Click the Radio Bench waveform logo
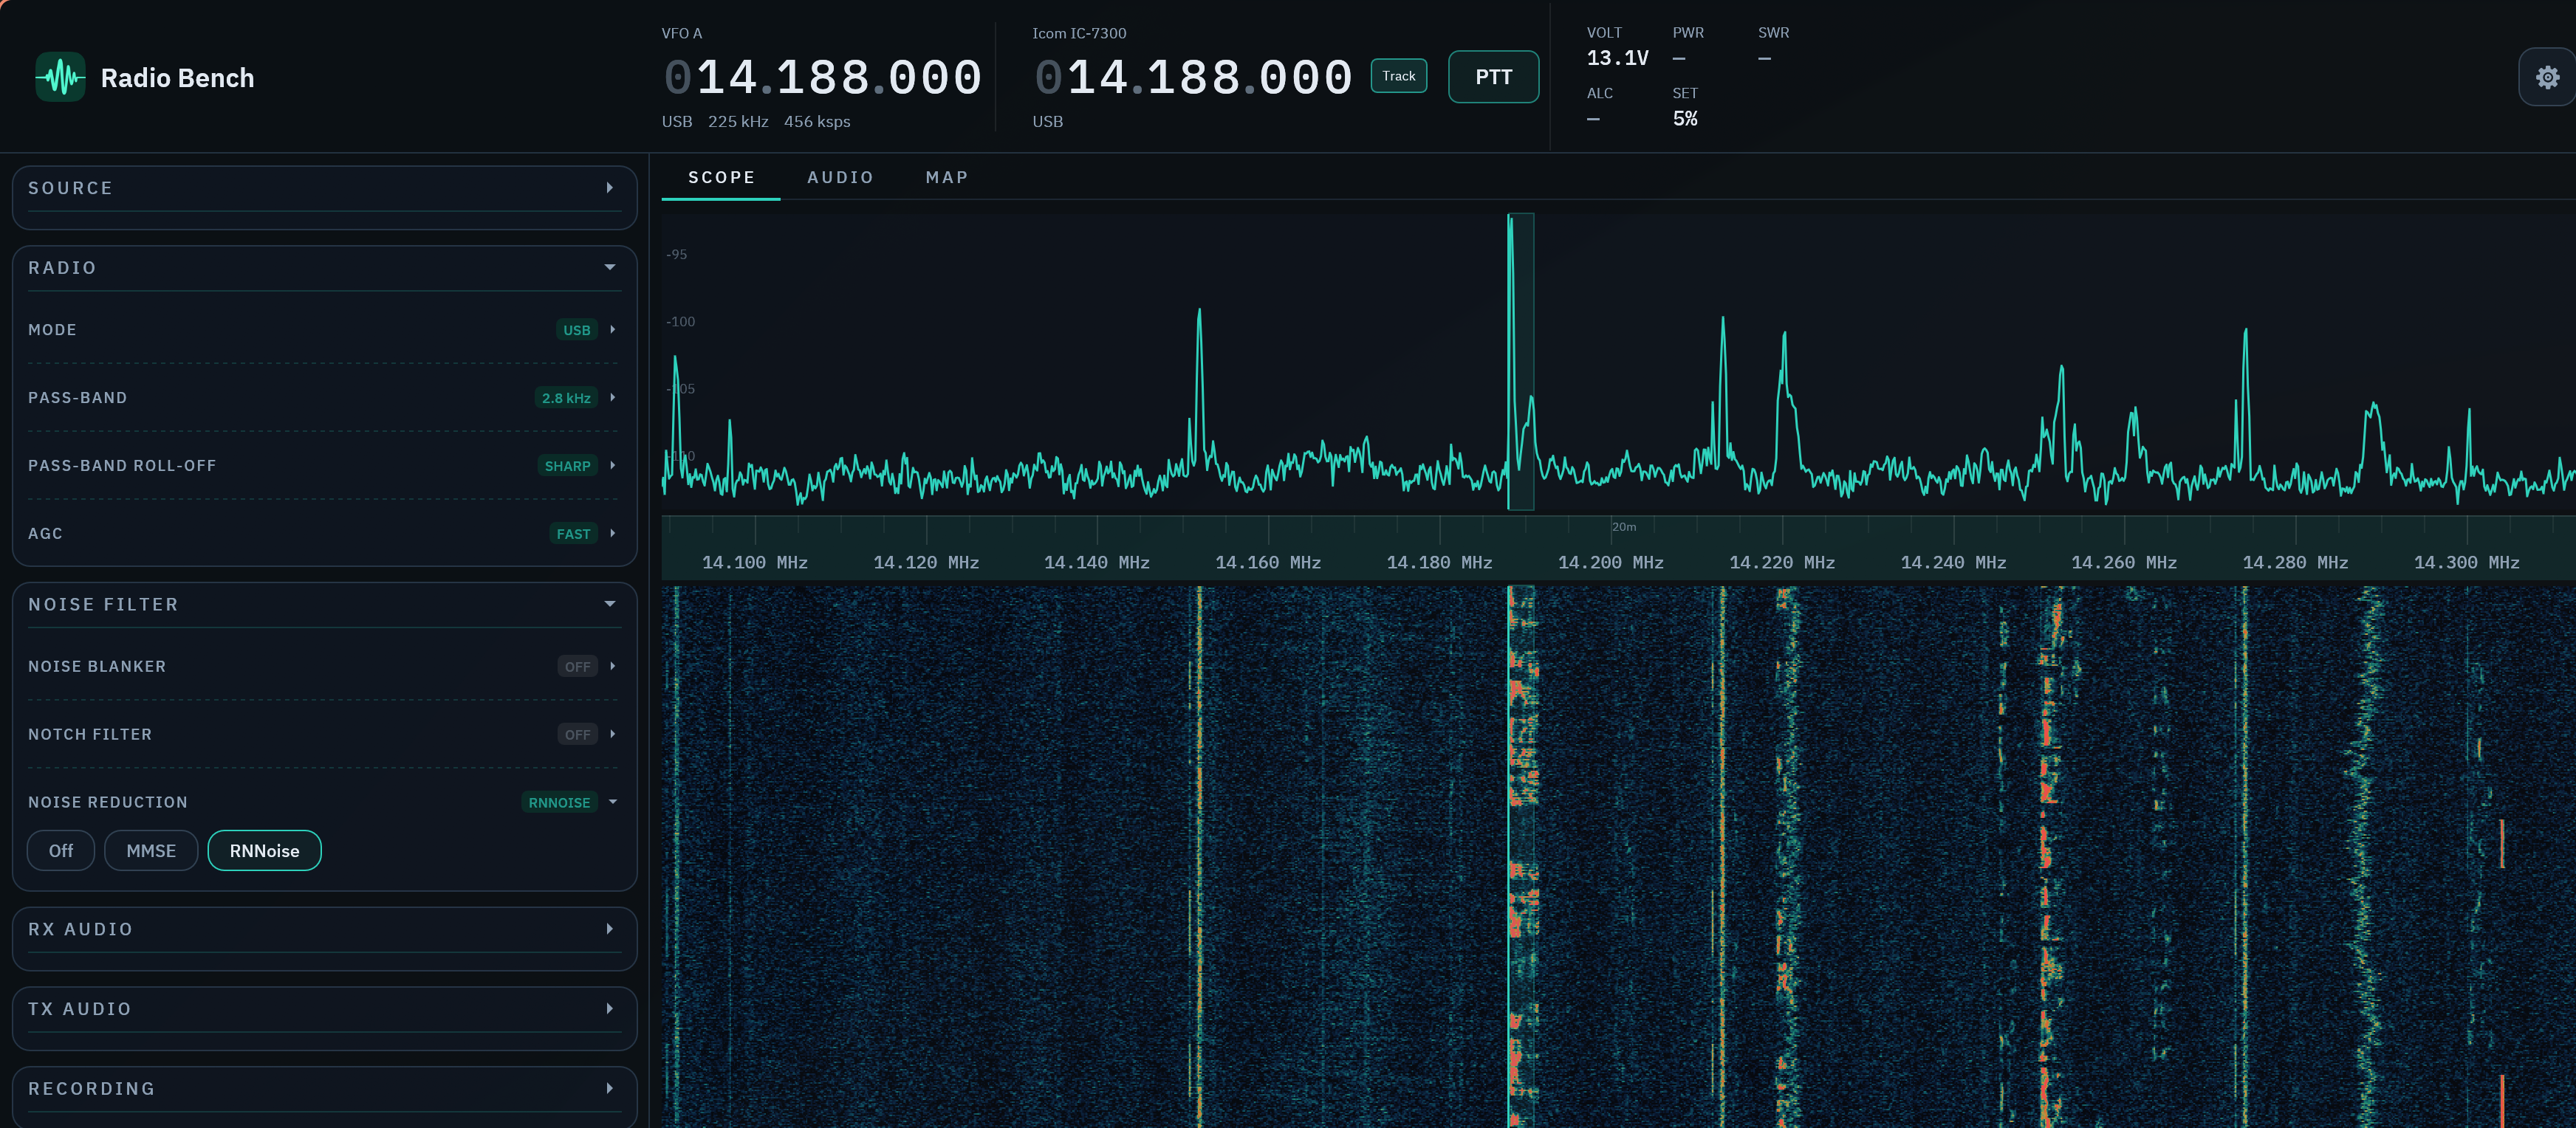Screen dimensions: 2576x1128 (x=61, y=77)
